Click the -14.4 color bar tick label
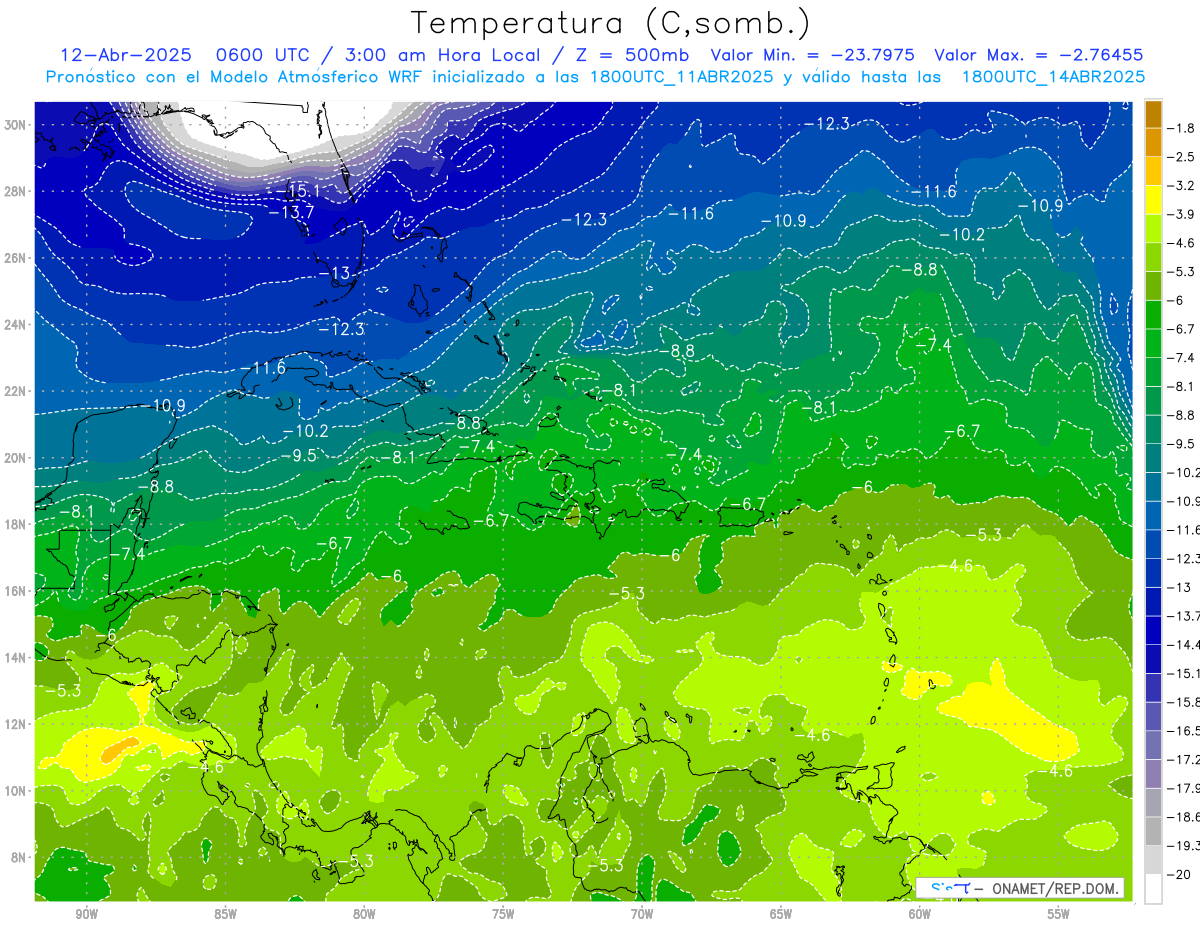1200x927 pixels. 1184,644
